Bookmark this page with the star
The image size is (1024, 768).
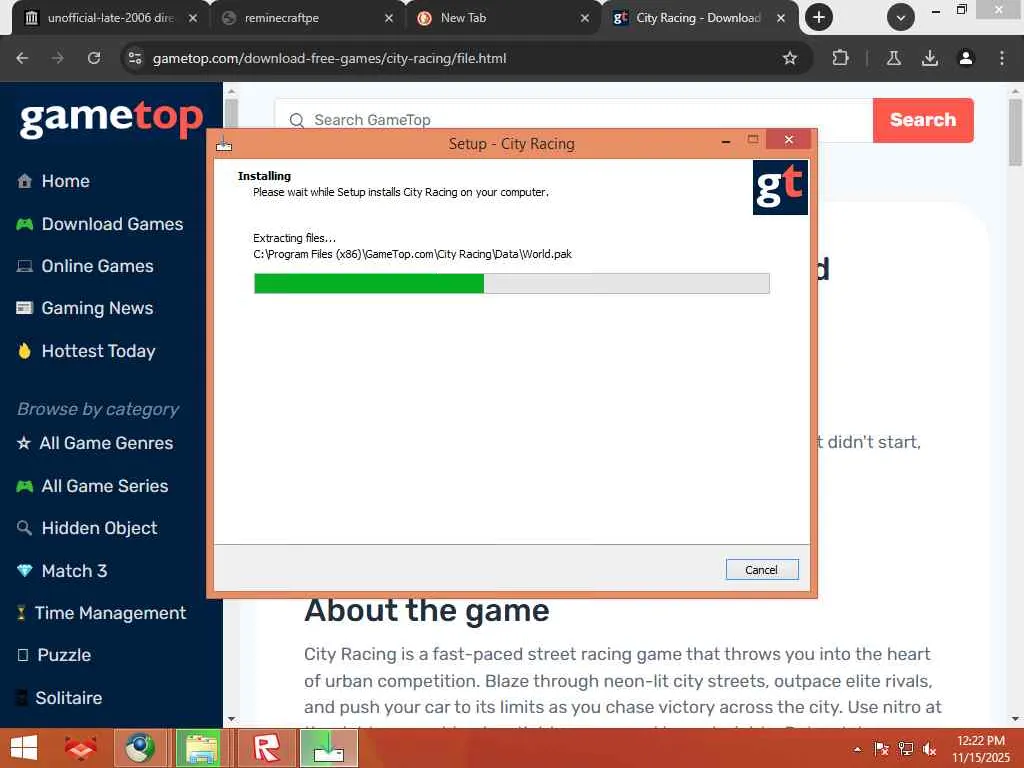(790, 58)
